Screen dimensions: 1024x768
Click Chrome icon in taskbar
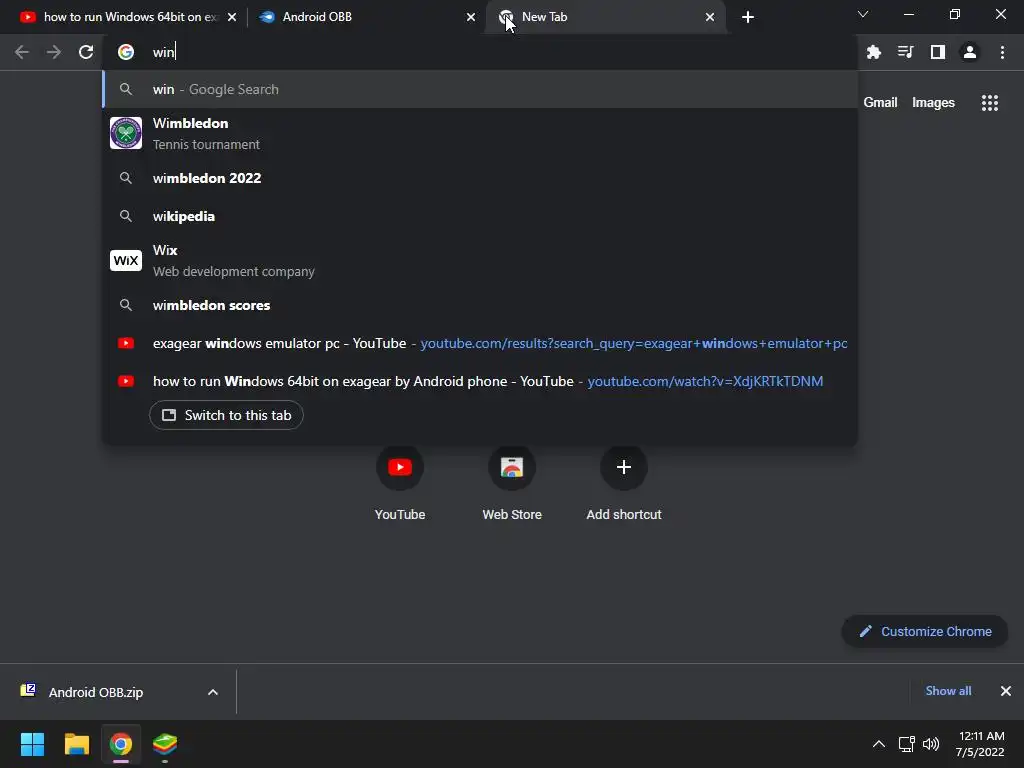point(121,744)
